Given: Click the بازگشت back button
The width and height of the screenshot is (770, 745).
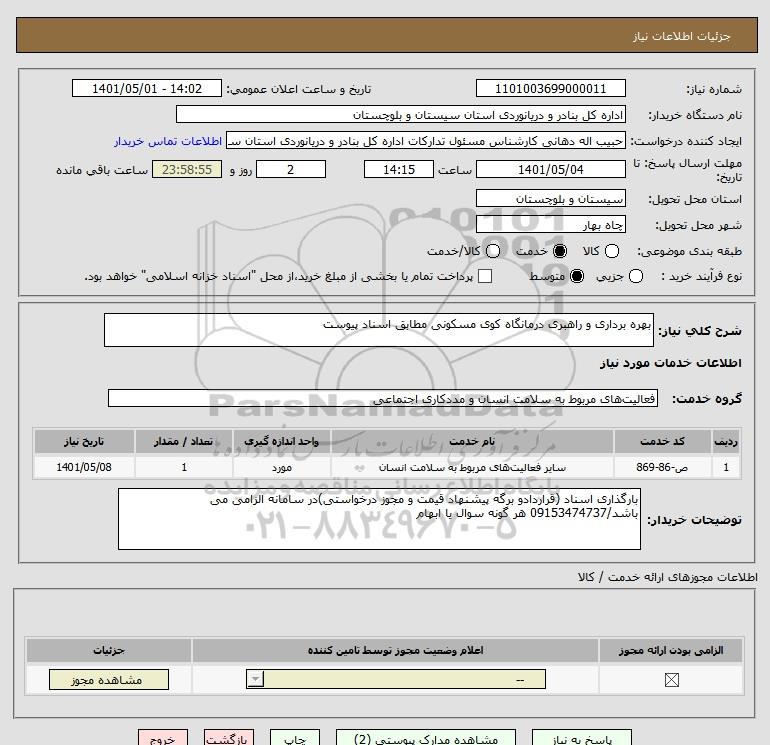Looking at the screenshot, I should [229, 738].
